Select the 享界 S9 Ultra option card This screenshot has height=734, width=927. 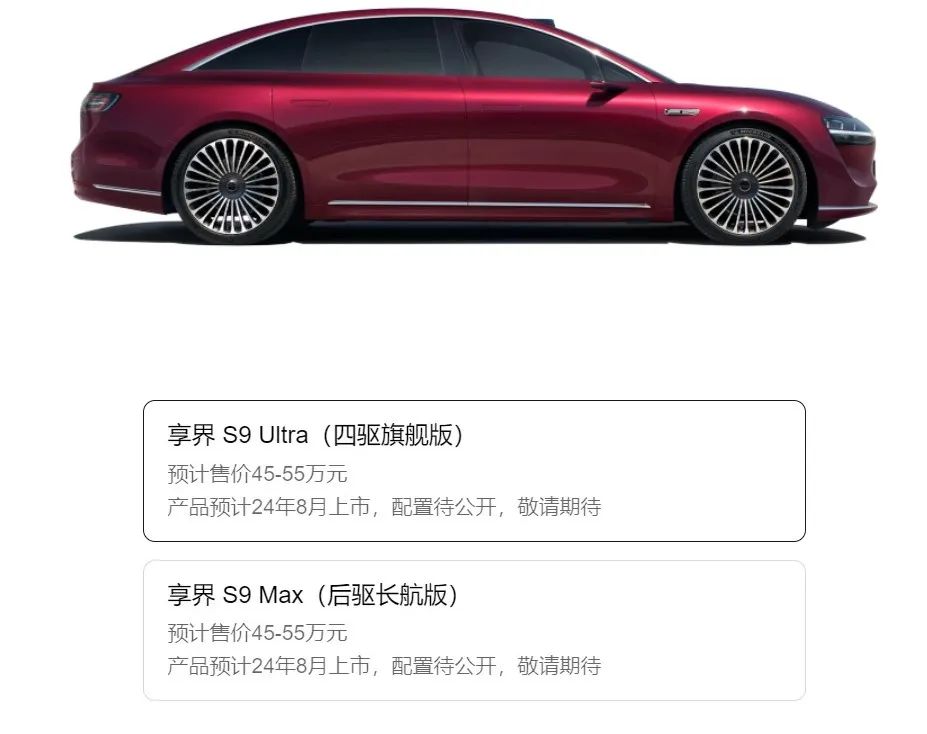tap(474, 470)
